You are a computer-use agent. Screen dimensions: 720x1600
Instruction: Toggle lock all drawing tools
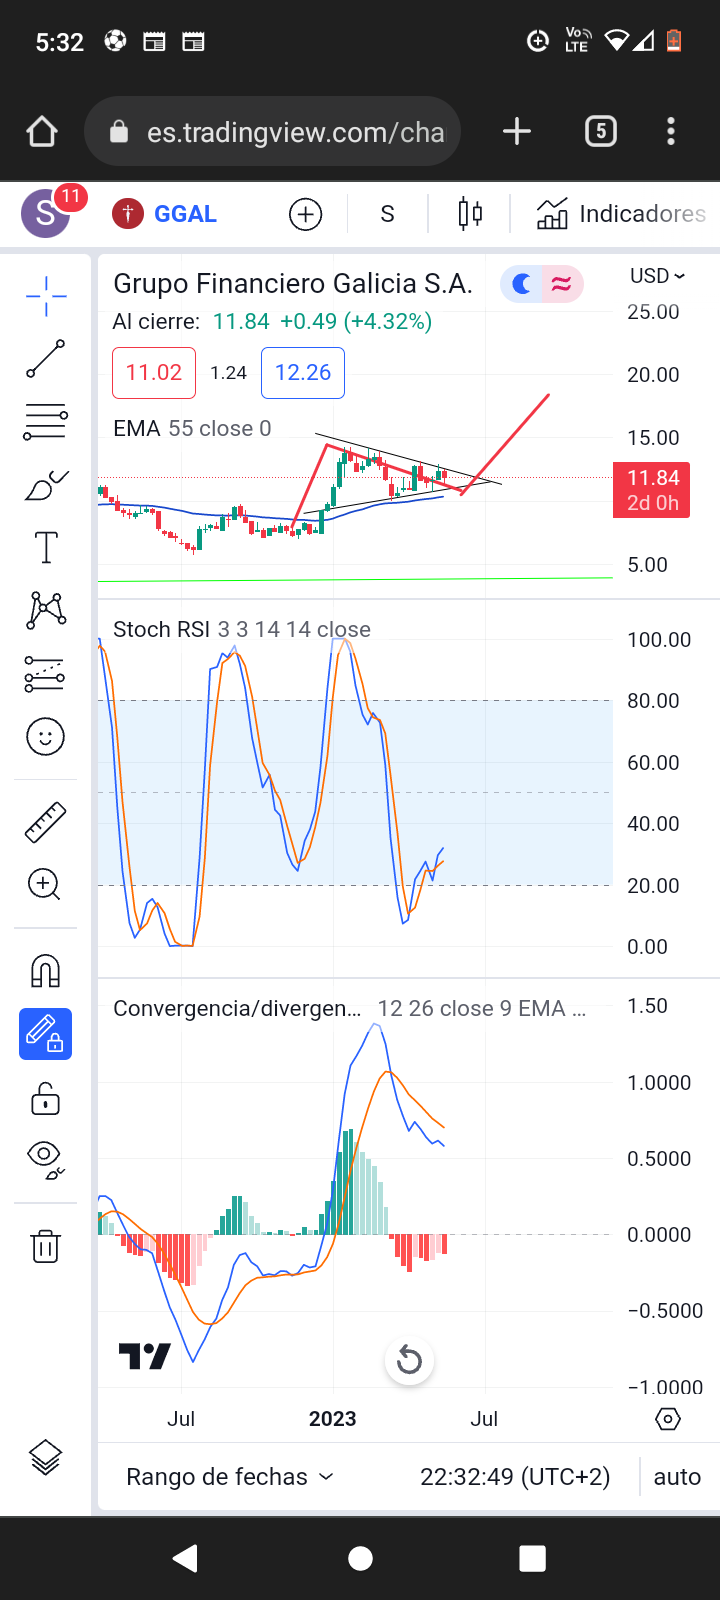coord(45,1099)
